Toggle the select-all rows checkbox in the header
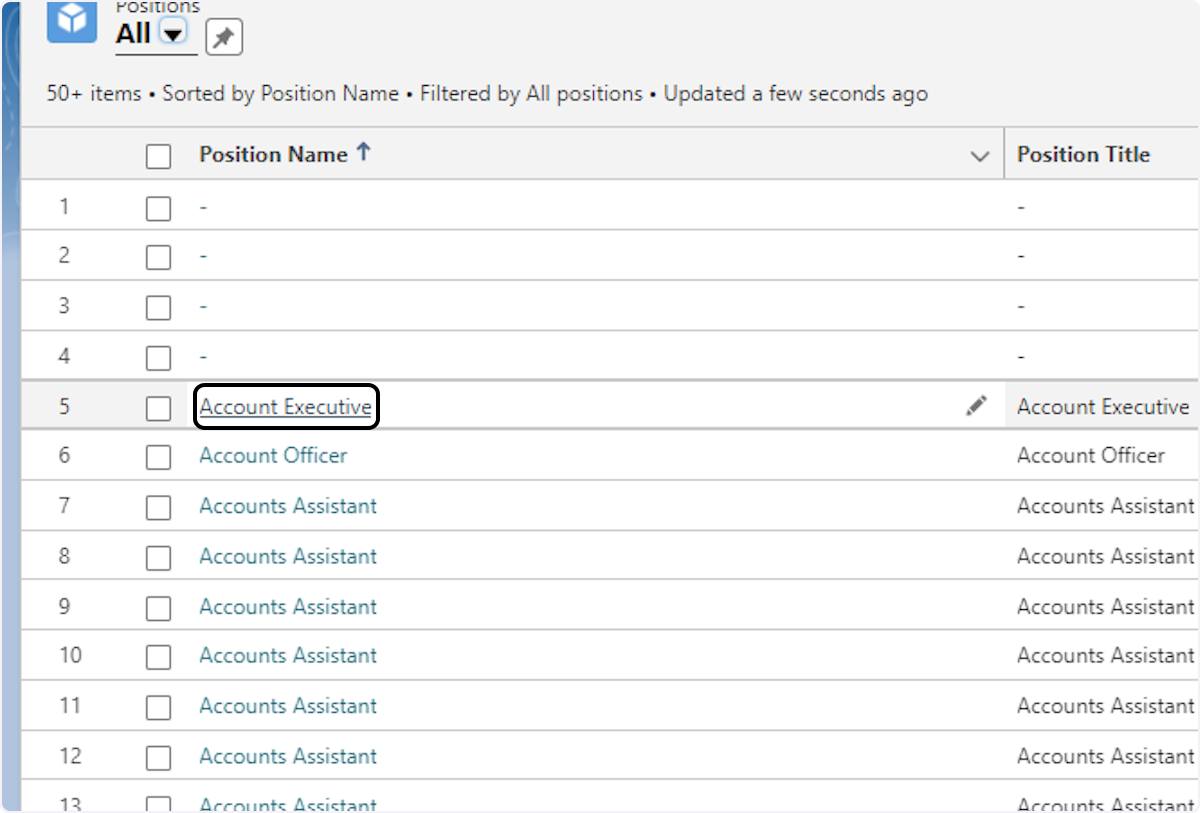Viewport: 1200px width, 813px height. 158,156
